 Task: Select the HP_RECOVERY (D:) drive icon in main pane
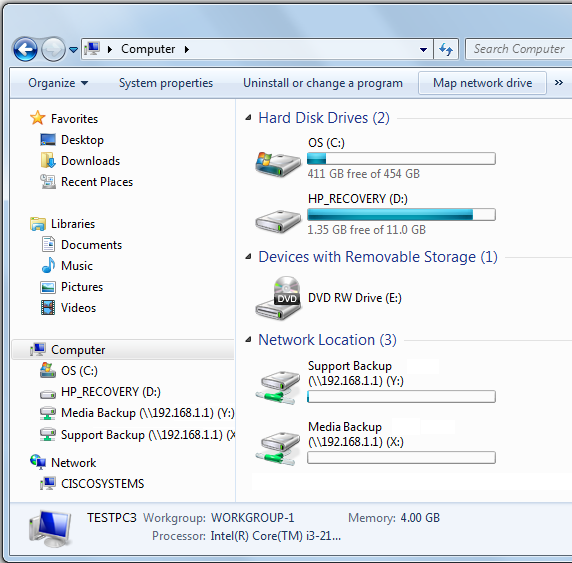coord(278,221)
